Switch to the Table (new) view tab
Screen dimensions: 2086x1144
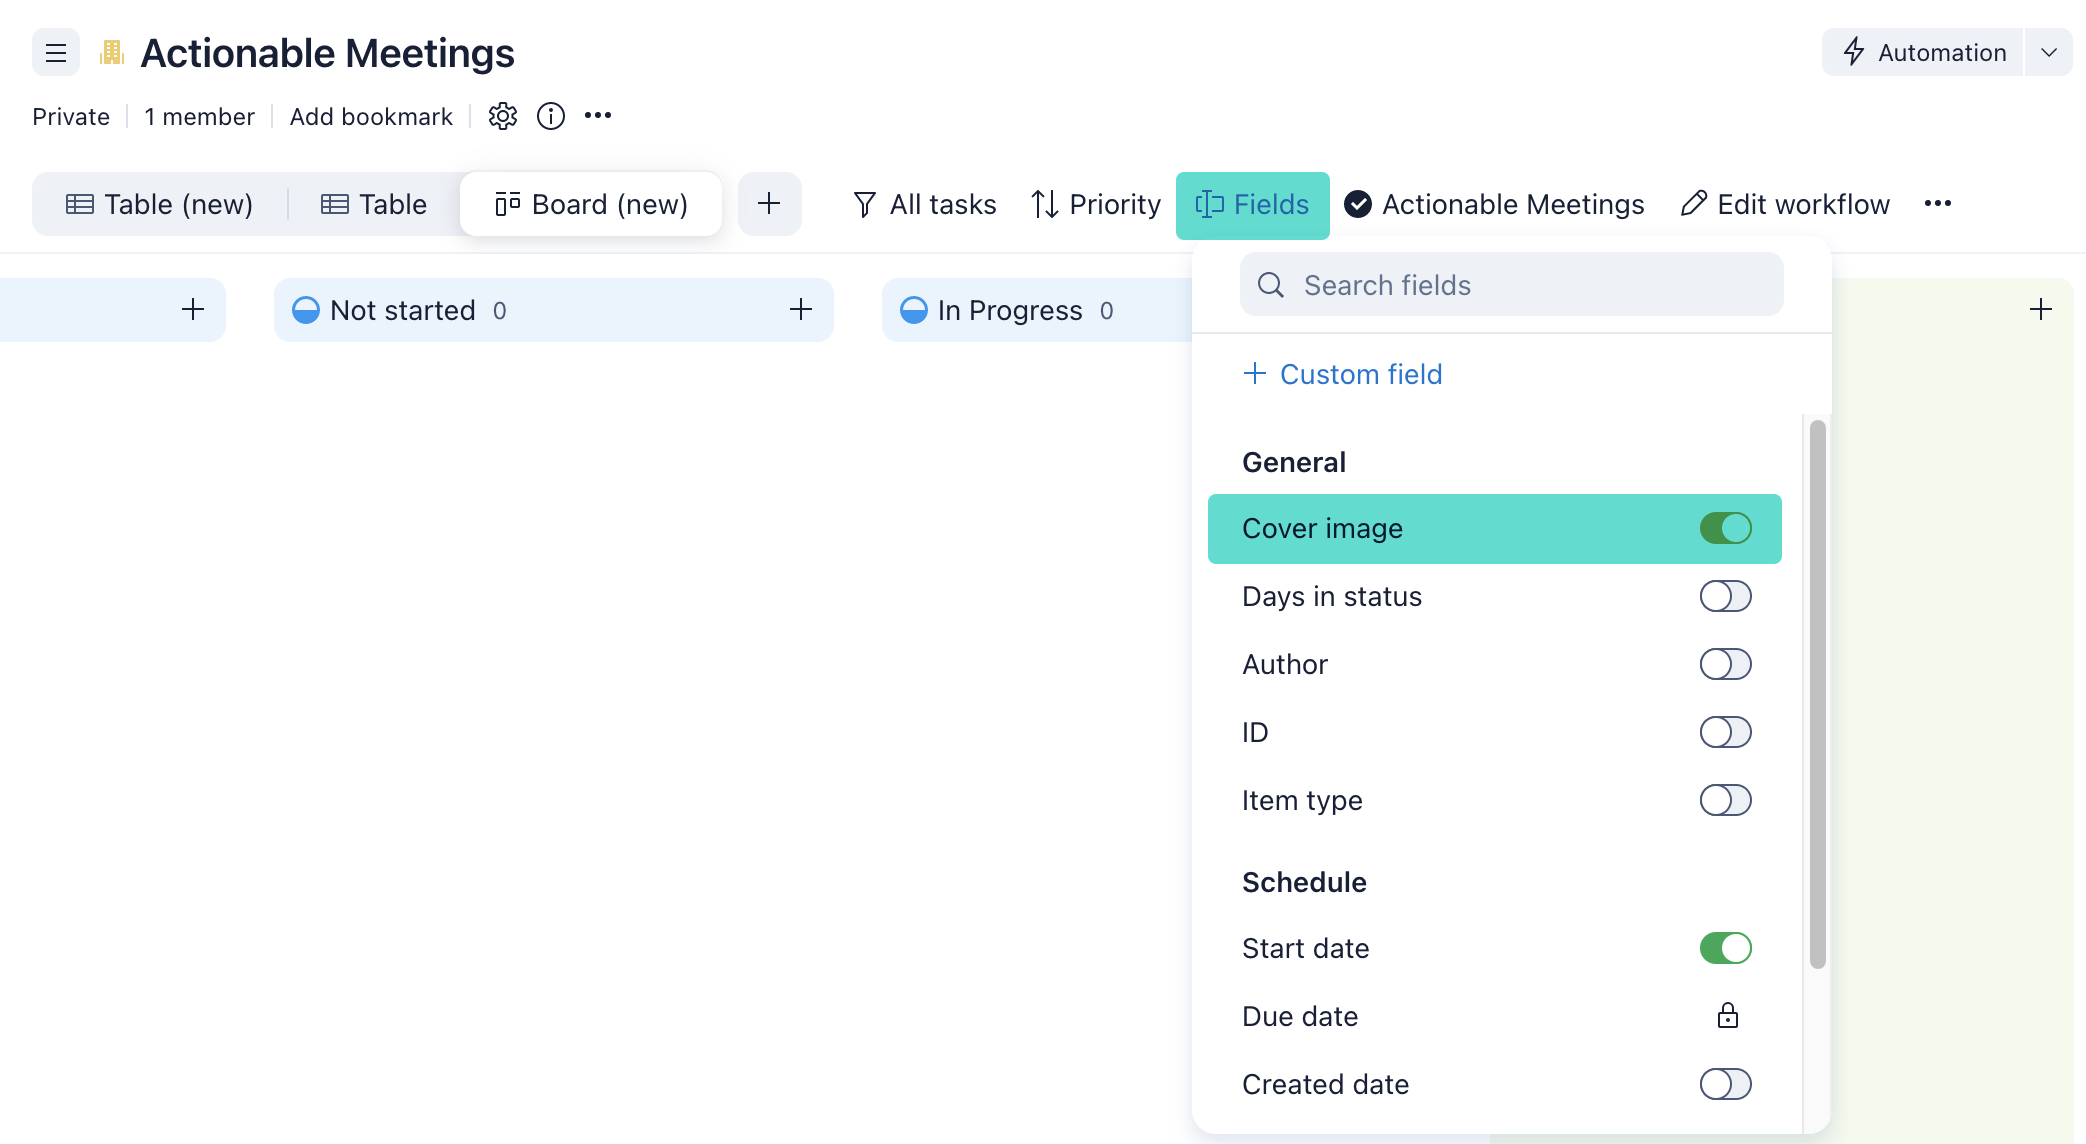point(160,204)
